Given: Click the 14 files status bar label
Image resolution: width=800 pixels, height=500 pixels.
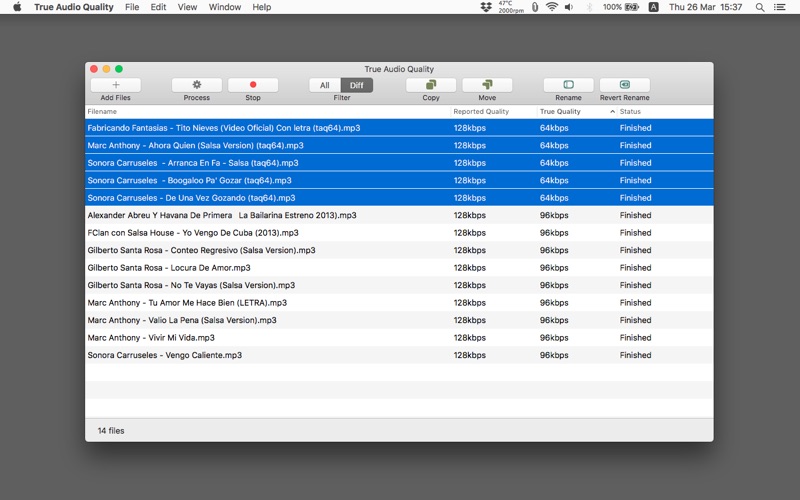Looking at the screenshot, I should click(111, 431).
